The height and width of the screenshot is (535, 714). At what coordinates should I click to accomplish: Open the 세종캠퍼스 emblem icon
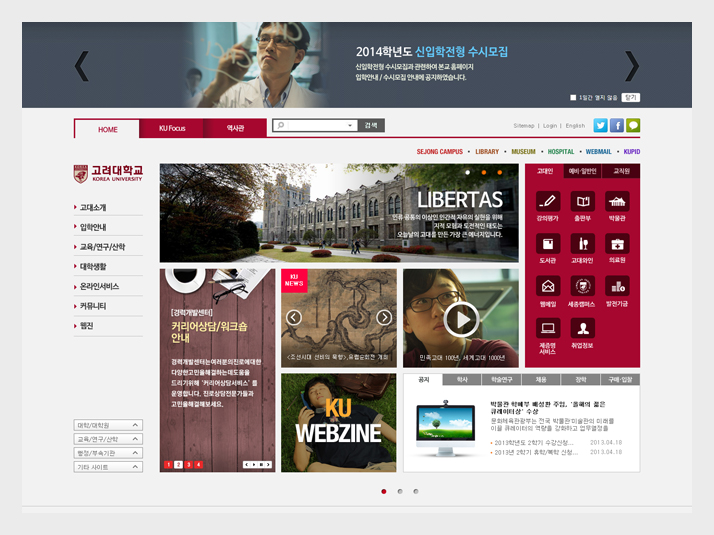pyautogui.click(x=583, y=286)
